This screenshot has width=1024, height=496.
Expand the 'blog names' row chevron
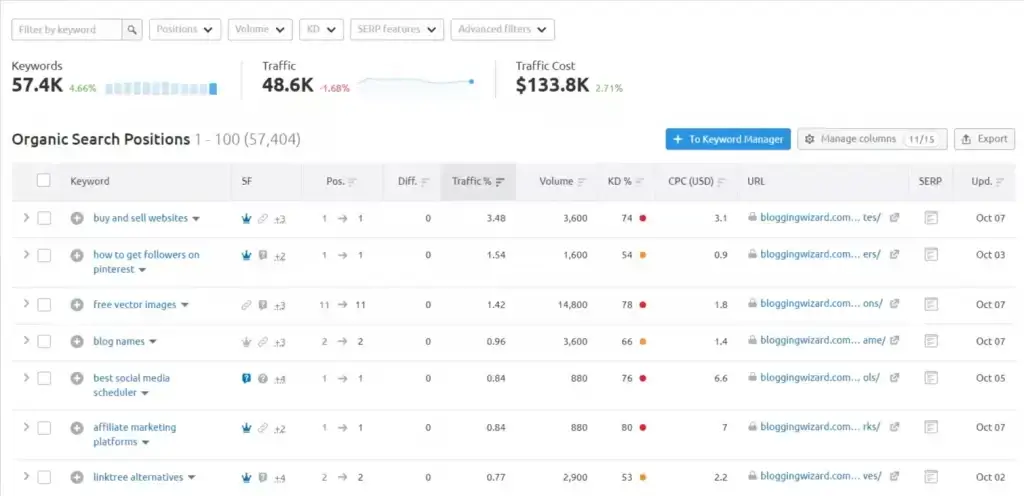26,340
